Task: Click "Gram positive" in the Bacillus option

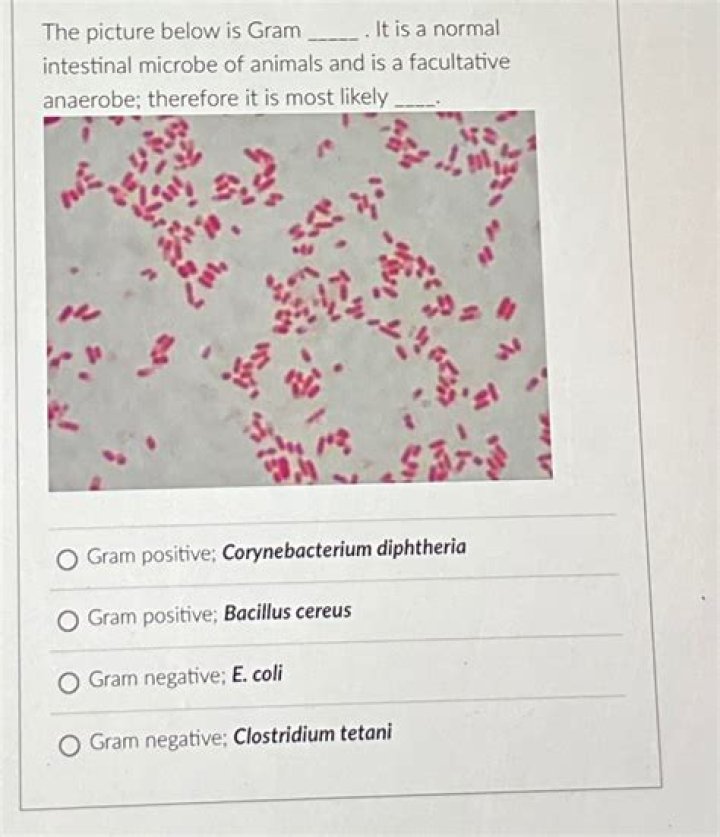Action: [x=151, y=616]
